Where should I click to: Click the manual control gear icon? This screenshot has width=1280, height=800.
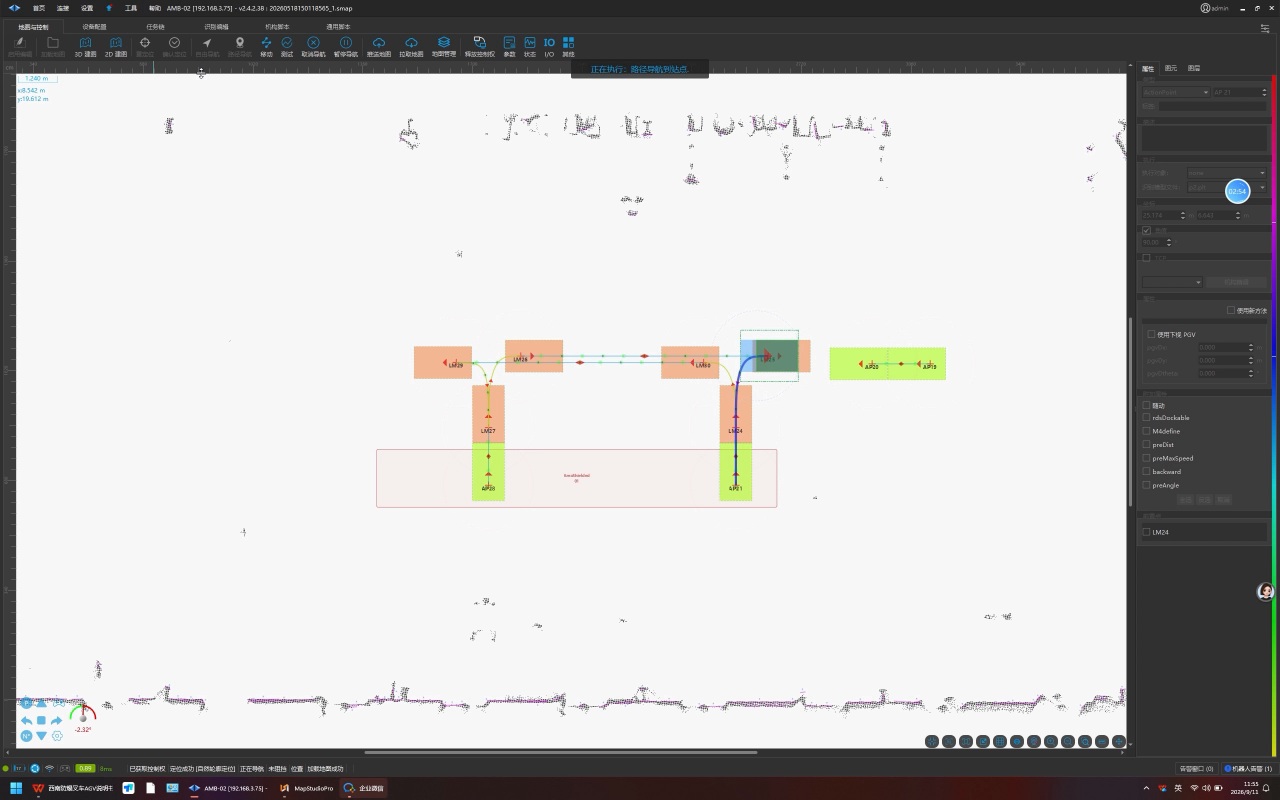[57, 736]
